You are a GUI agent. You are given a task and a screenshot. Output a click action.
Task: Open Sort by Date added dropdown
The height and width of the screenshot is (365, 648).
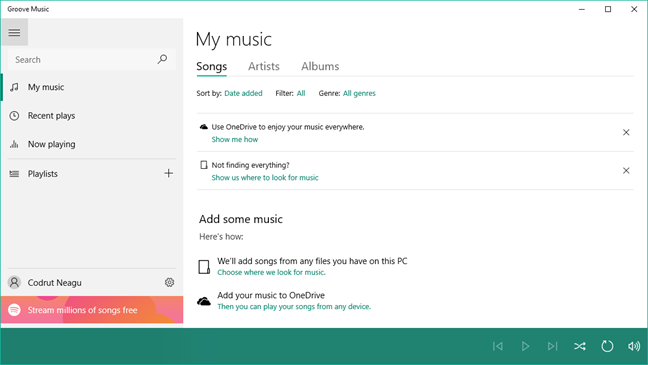point(243,93)
